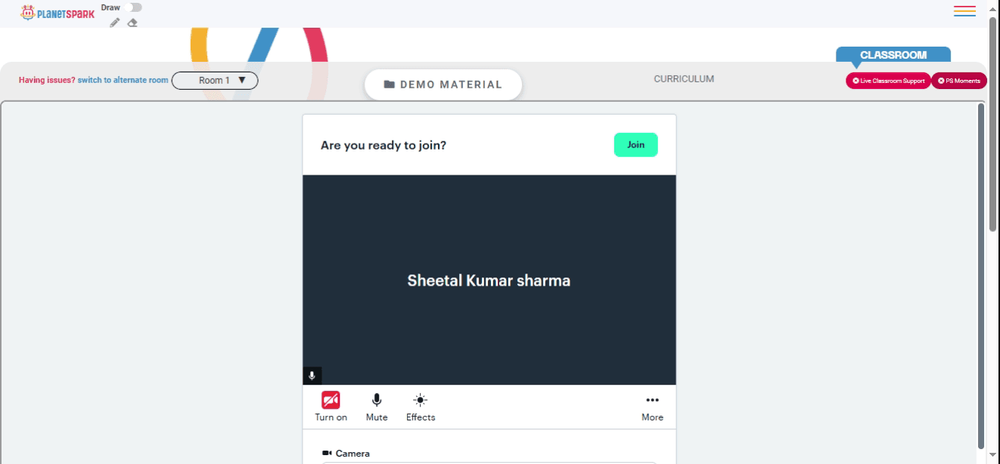Open video Effects

point(420,407)
